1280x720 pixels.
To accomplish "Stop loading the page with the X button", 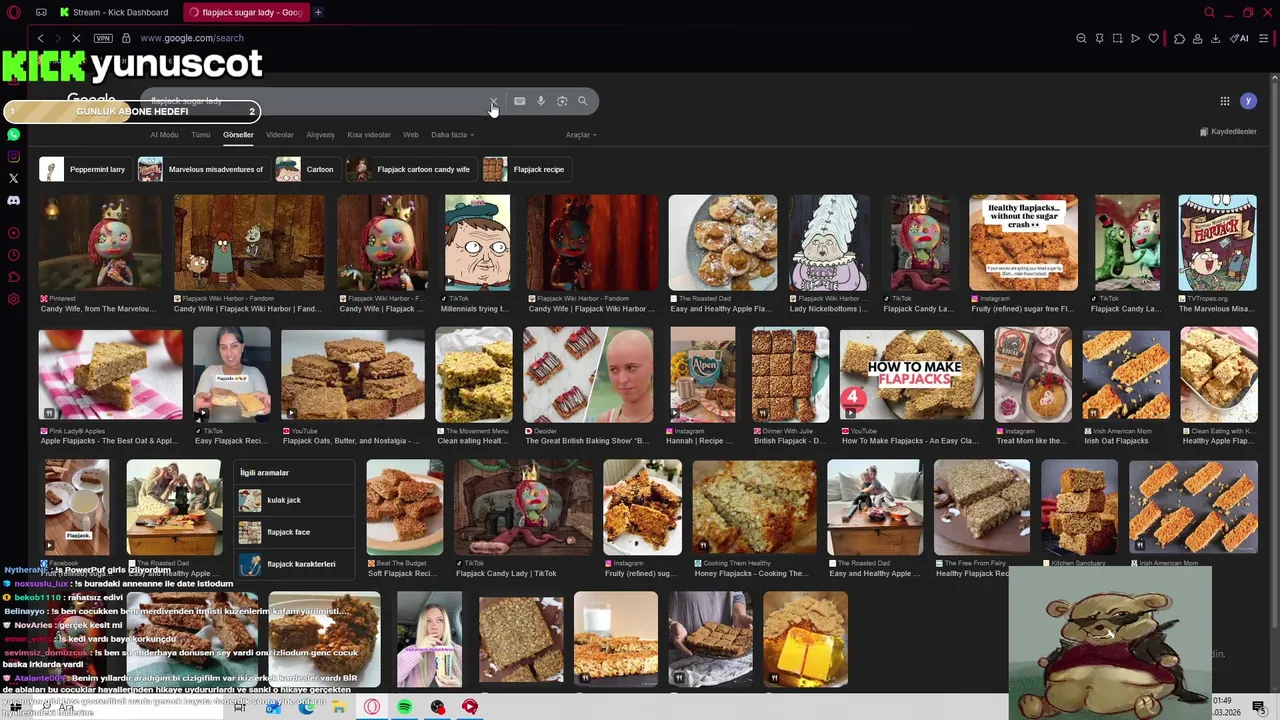I will (x=76, y=38).
